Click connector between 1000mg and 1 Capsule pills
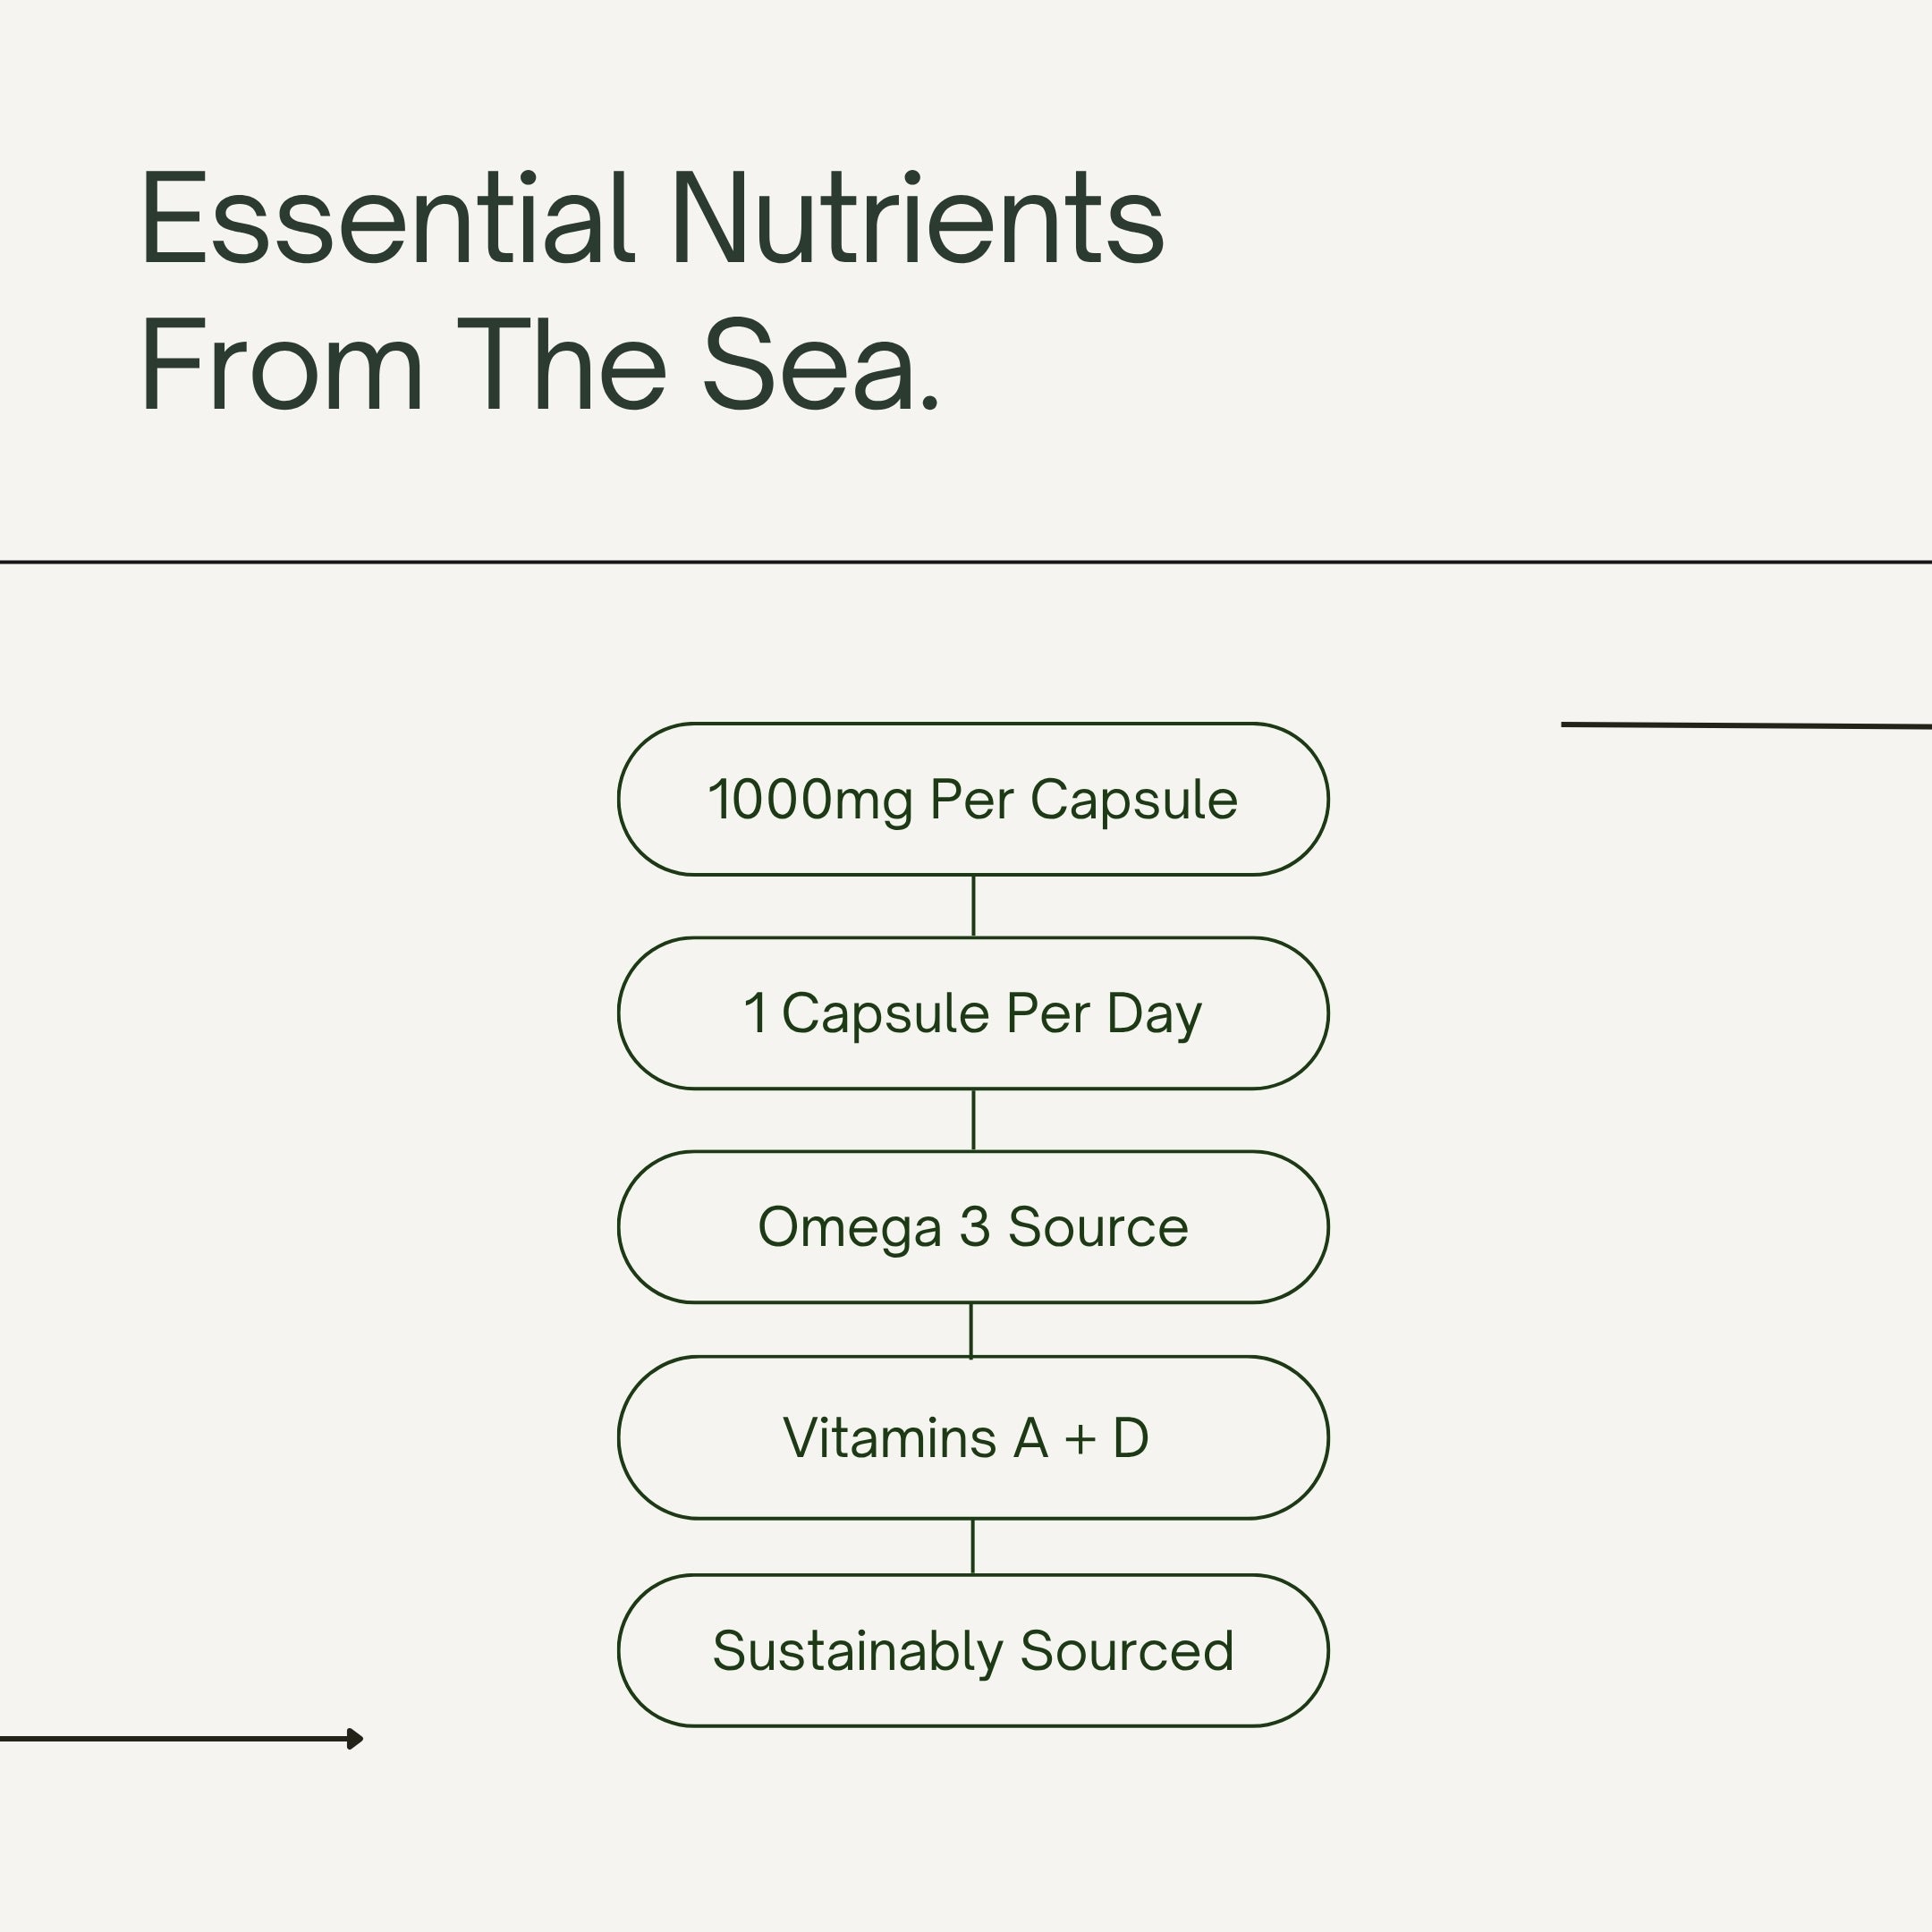 tap(973, 906)
